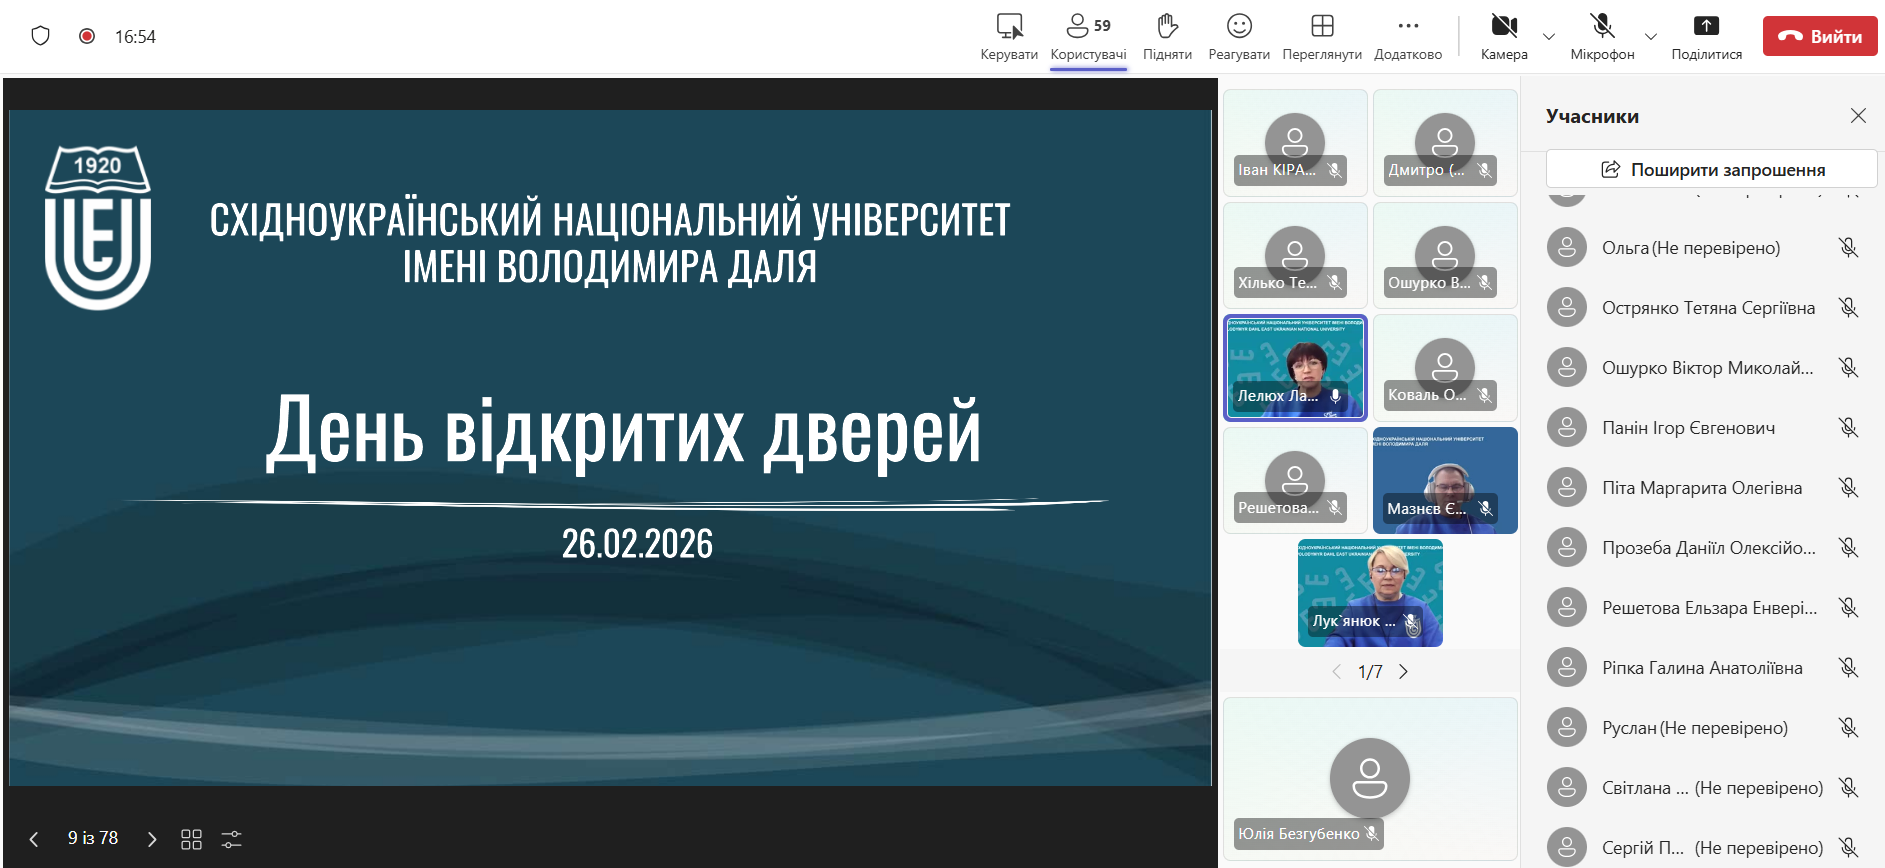Open slide grid view icon
This screenshot has height=868, width=1885.
coord(191,839)
